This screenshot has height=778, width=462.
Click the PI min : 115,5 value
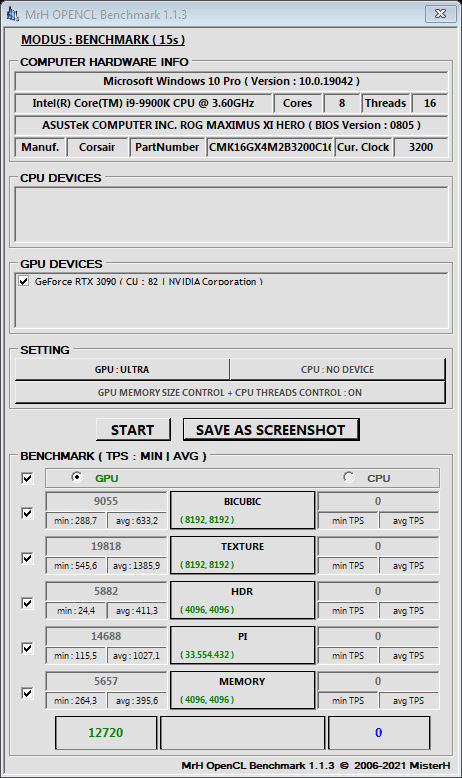(x=75, y=655)
